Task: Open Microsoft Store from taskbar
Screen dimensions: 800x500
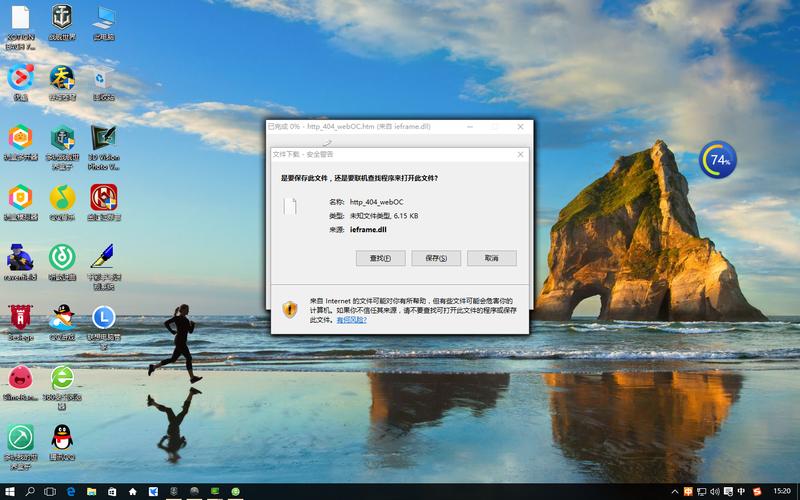Action: pyautogui.click(x=112, y=492)
